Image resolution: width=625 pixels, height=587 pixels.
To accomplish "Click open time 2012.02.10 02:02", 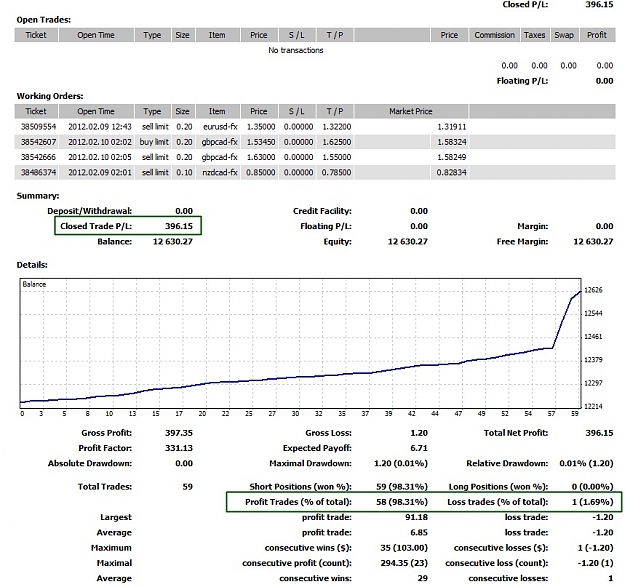I will (100, 142).
